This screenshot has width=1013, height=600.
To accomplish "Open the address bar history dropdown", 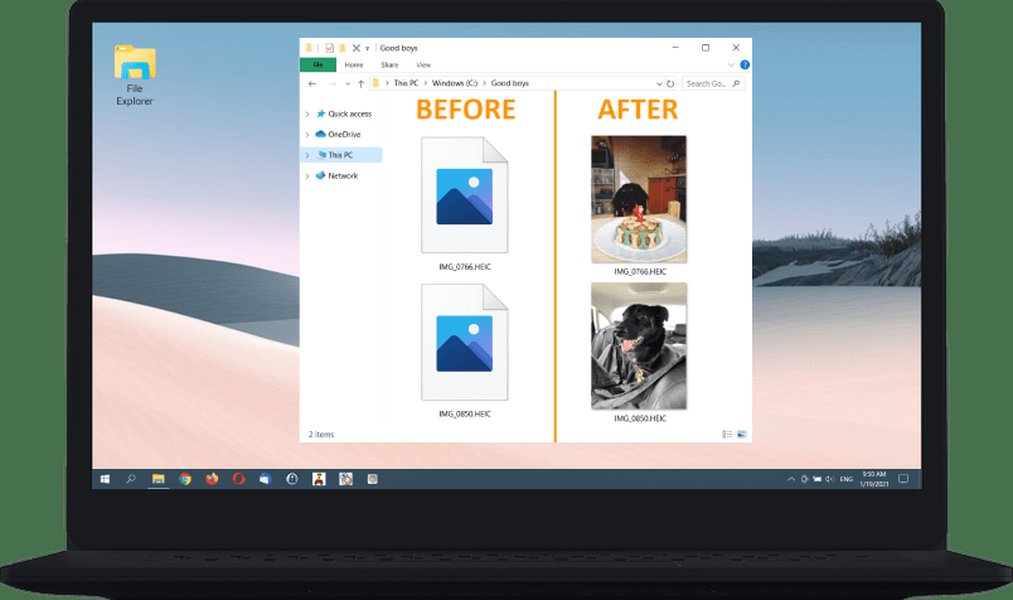I will coord(659,84).
